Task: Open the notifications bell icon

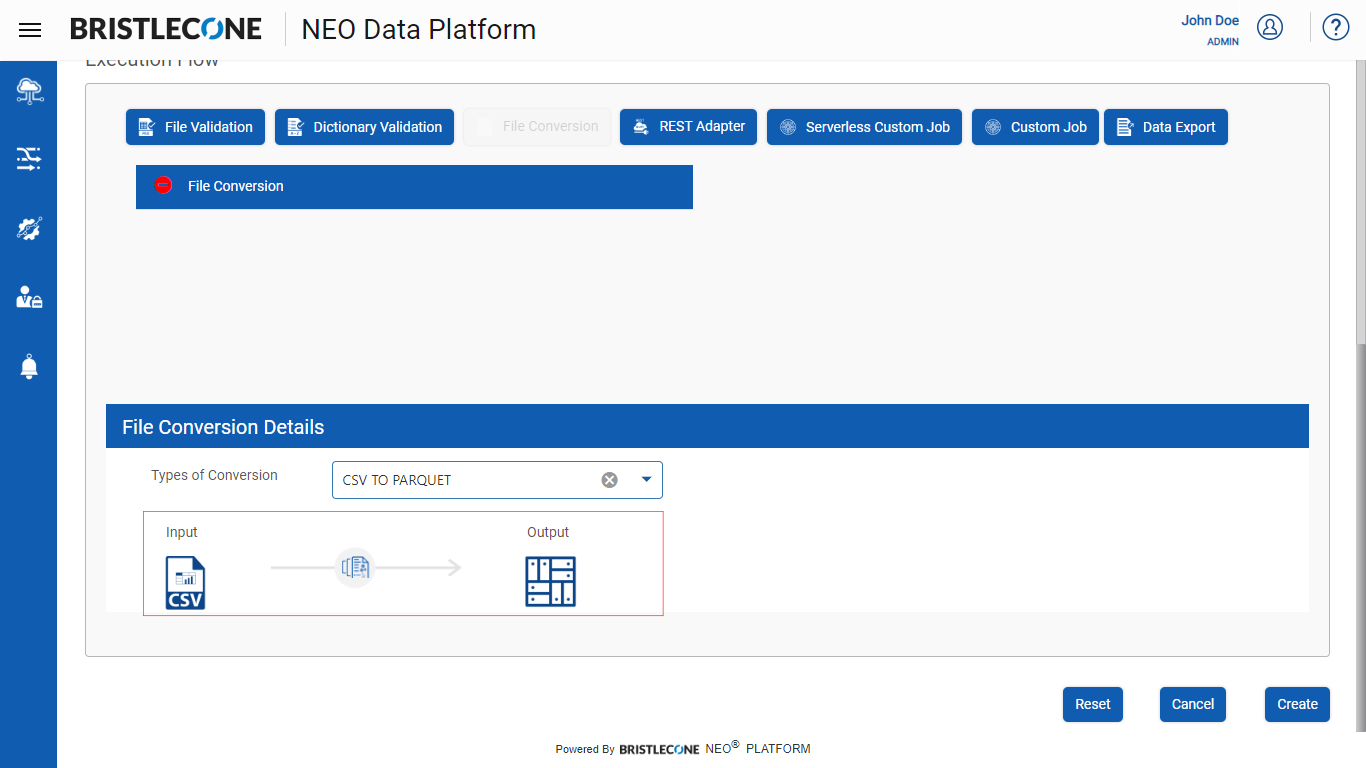Action: [x=29, y=366]
